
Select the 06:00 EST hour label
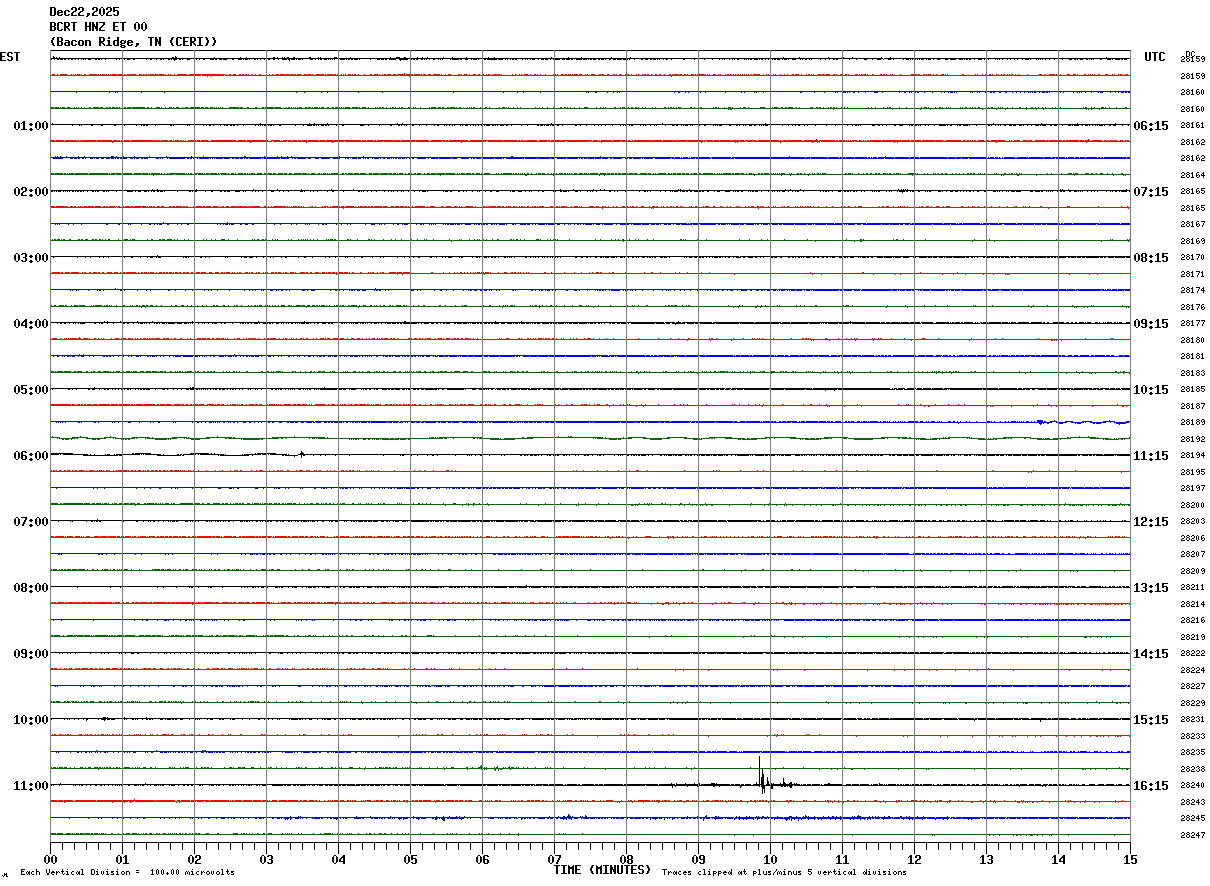[x=31, y=456]
